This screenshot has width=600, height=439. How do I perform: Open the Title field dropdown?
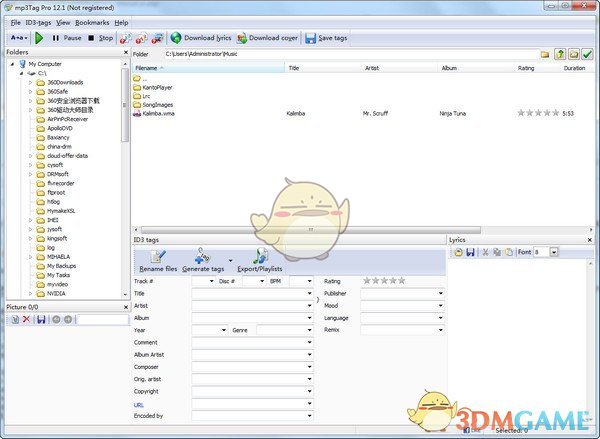point(310,294)
